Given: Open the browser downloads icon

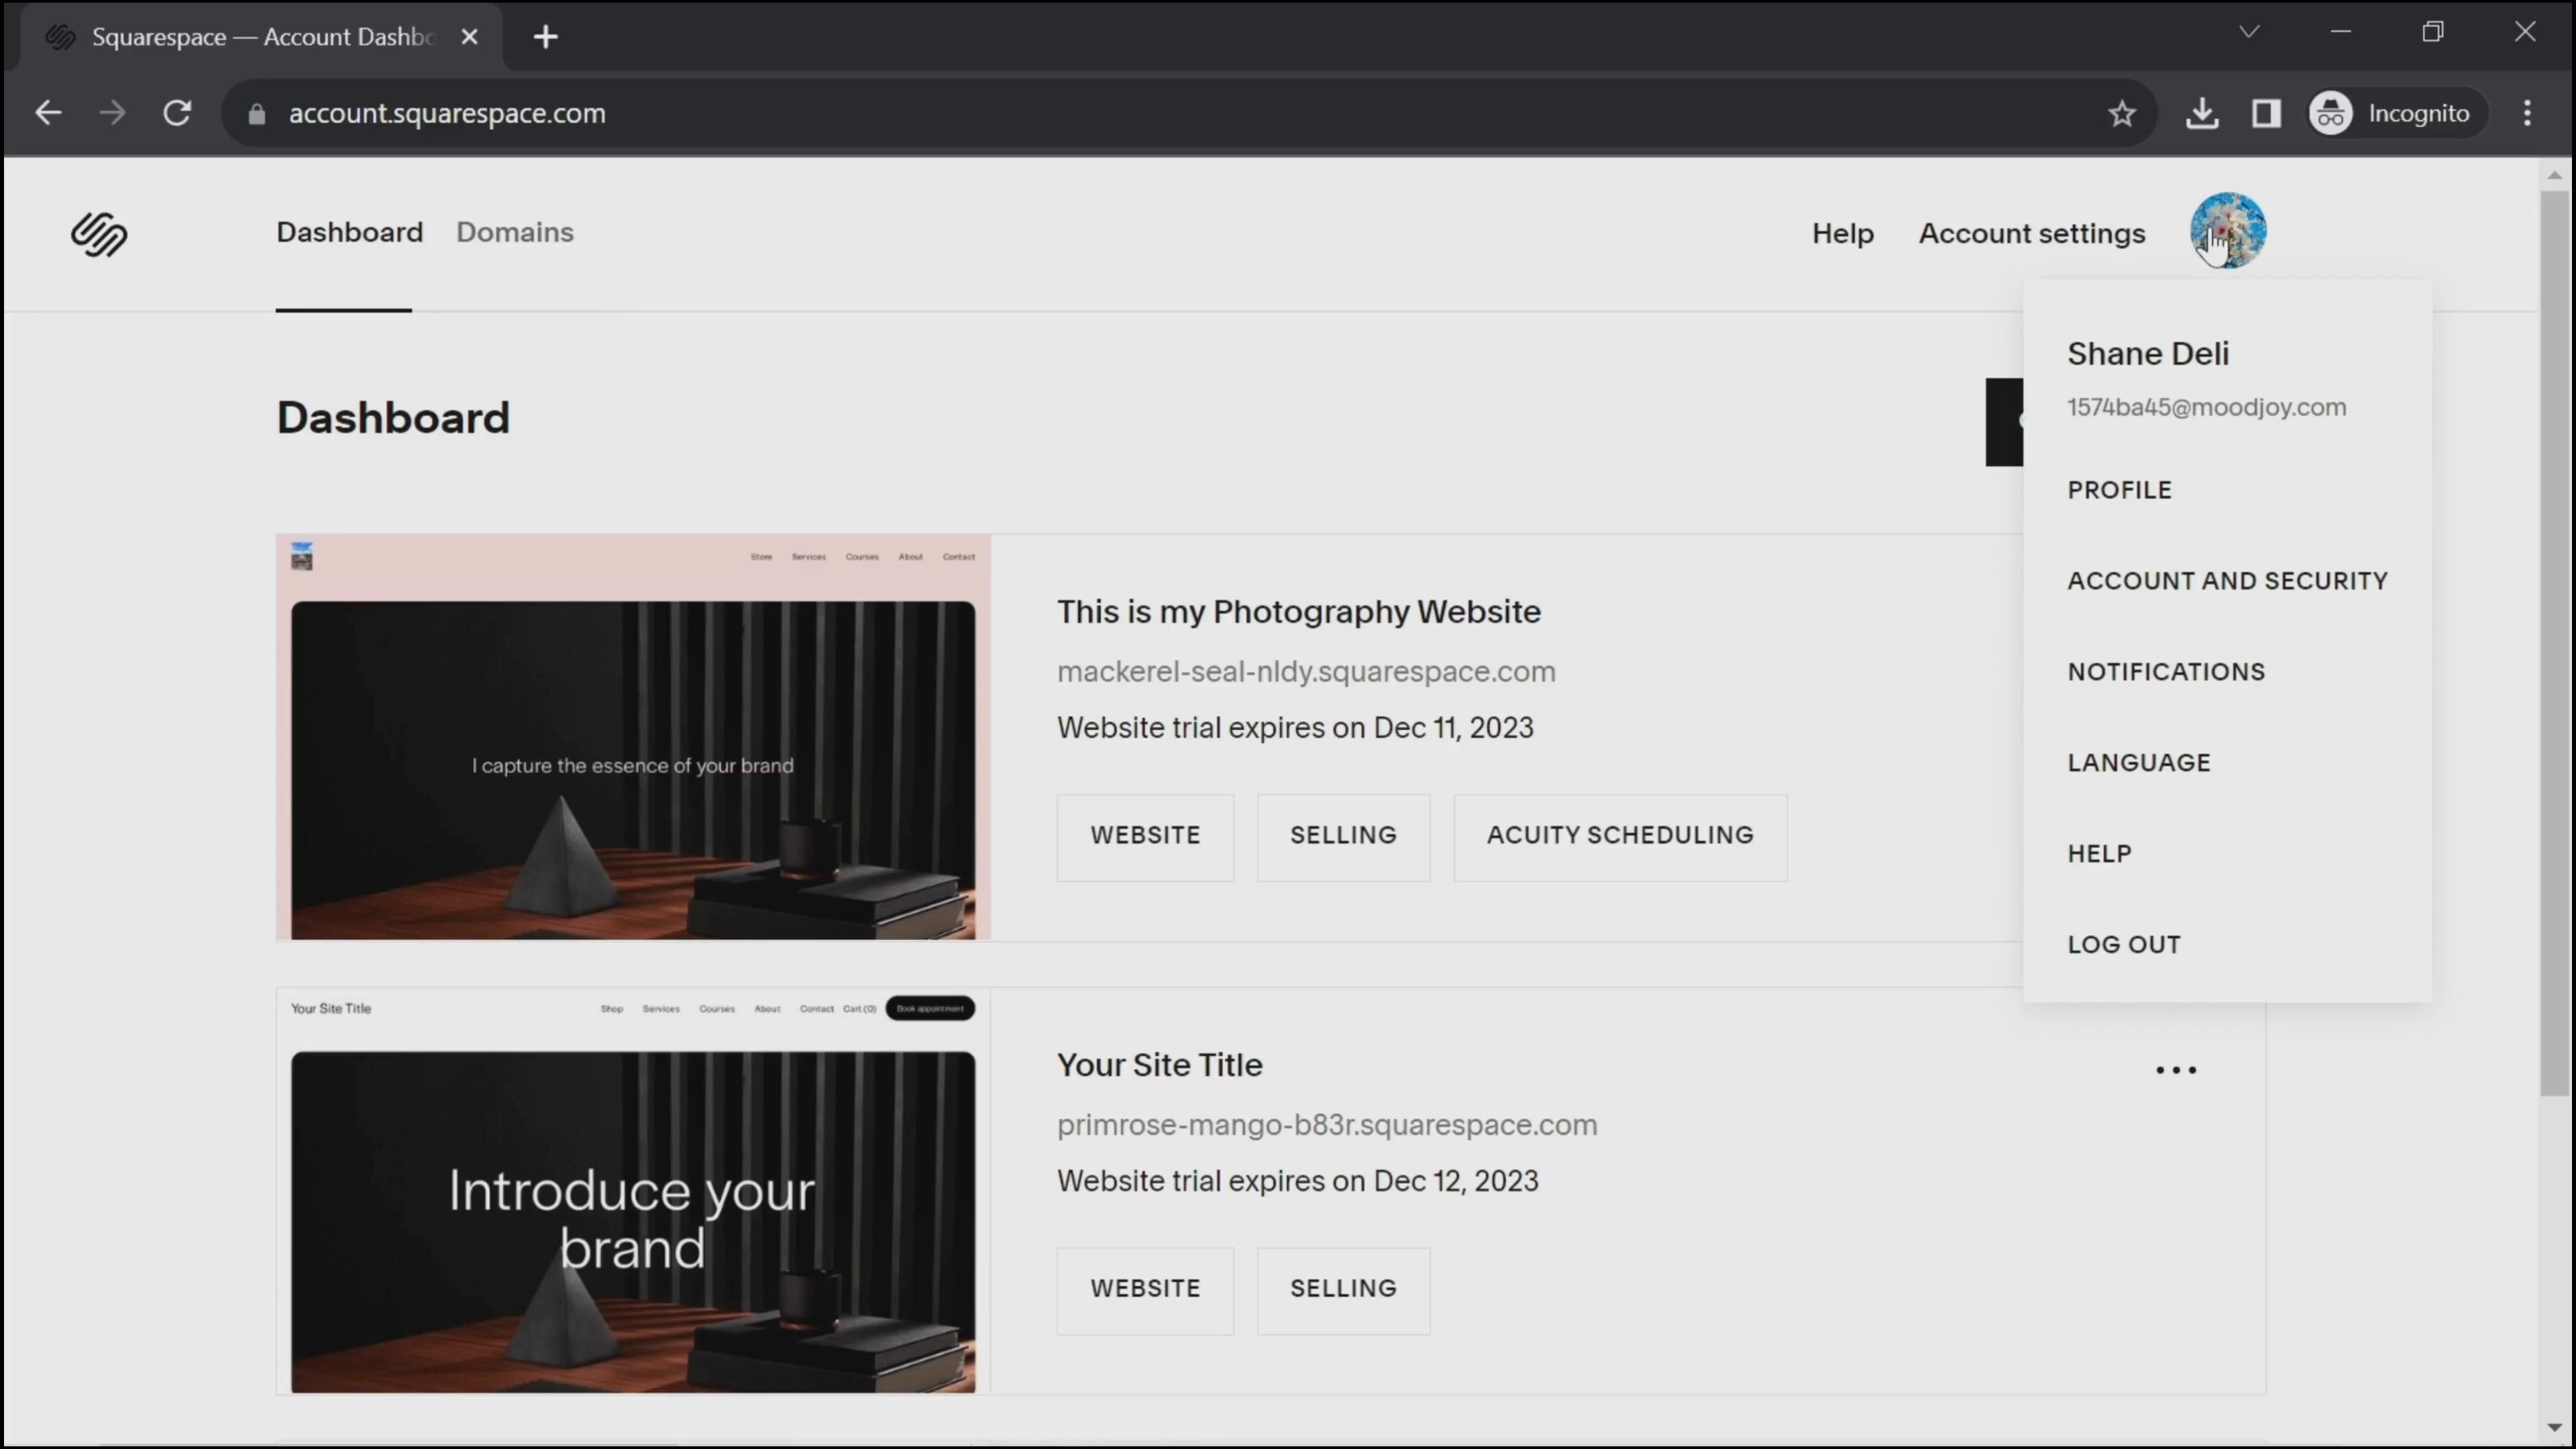Looking at the screenshot, I should pos(2201,113).
